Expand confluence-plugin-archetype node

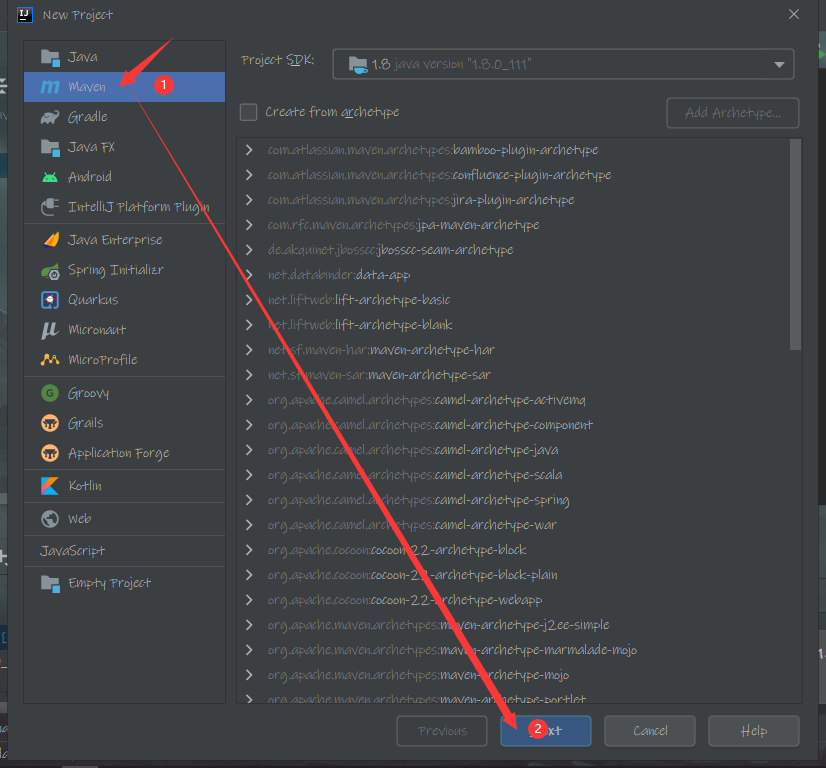[x=249, y=175]
